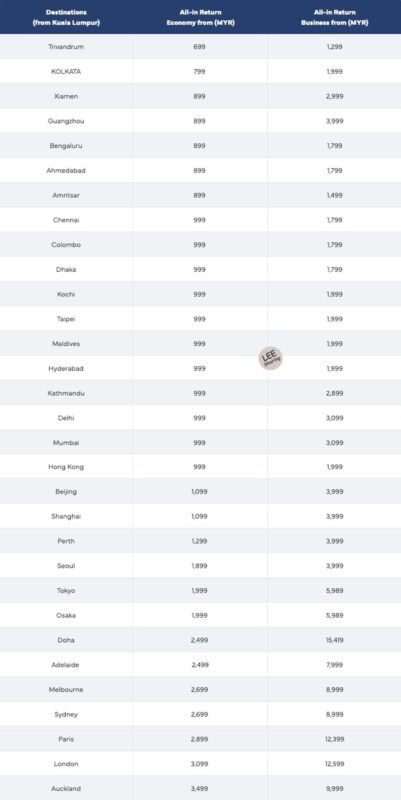Click Kathmandu business fare 2,899
The width and height of the screenshot is (401, 800).
pos(335,393)
